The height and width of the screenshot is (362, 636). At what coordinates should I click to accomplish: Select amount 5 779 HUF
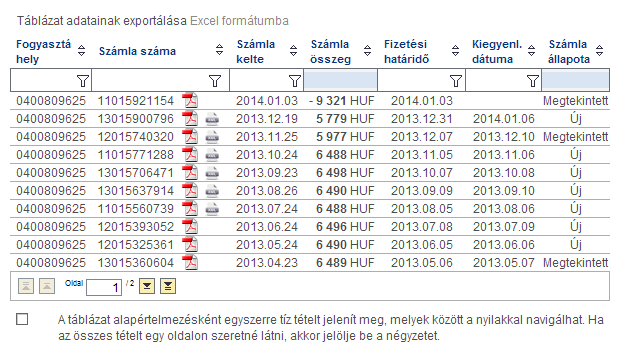(x=345, y=119)
